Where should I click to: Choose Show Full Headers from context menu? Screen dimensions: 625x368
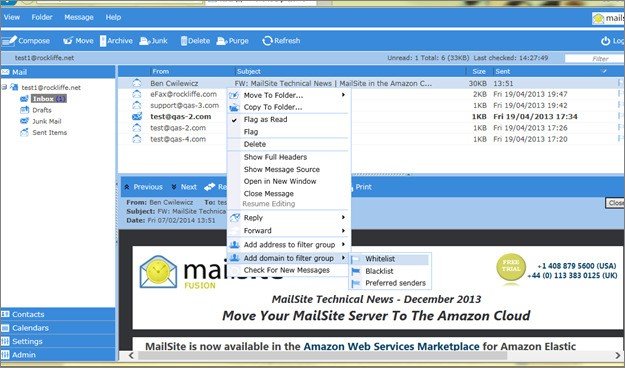point(275,157)
